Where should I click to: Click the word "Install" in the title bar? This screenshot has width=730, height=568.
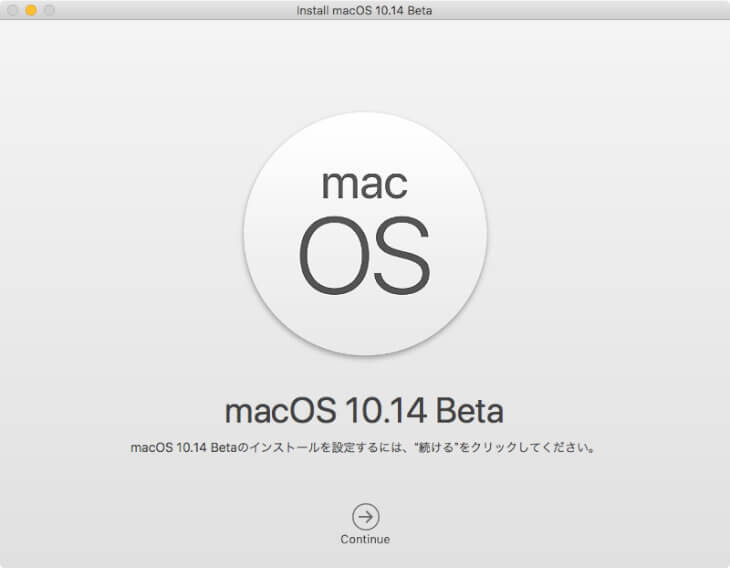(315, 10)
